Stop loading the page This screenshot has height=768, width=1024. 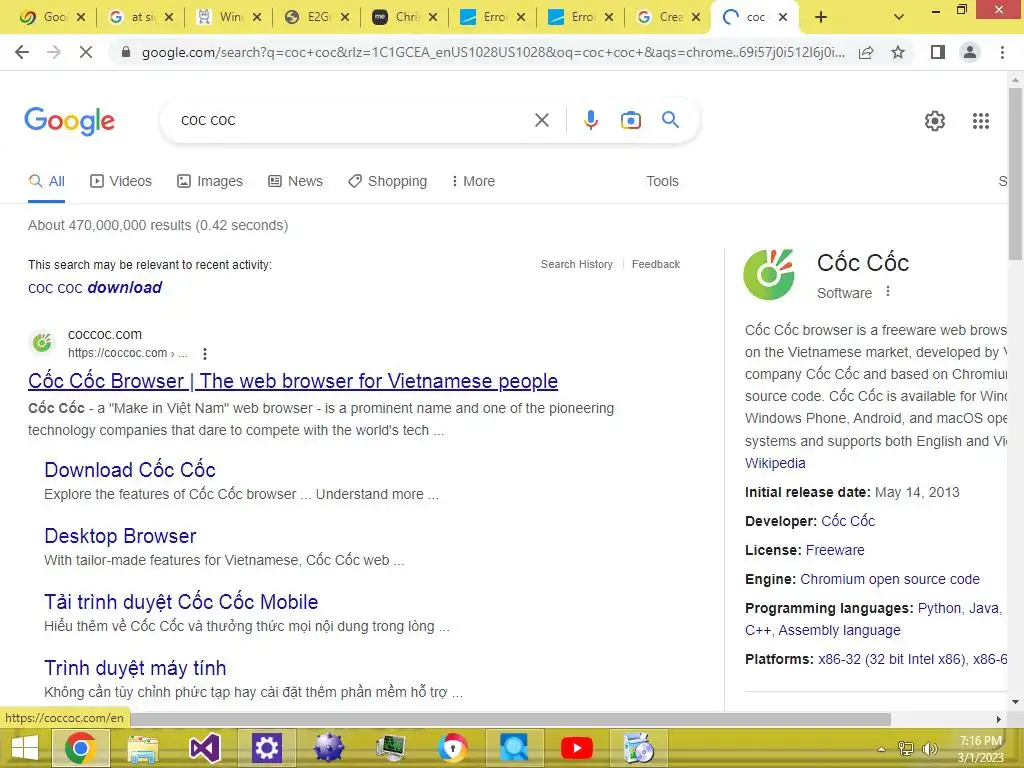coord(86,52)
